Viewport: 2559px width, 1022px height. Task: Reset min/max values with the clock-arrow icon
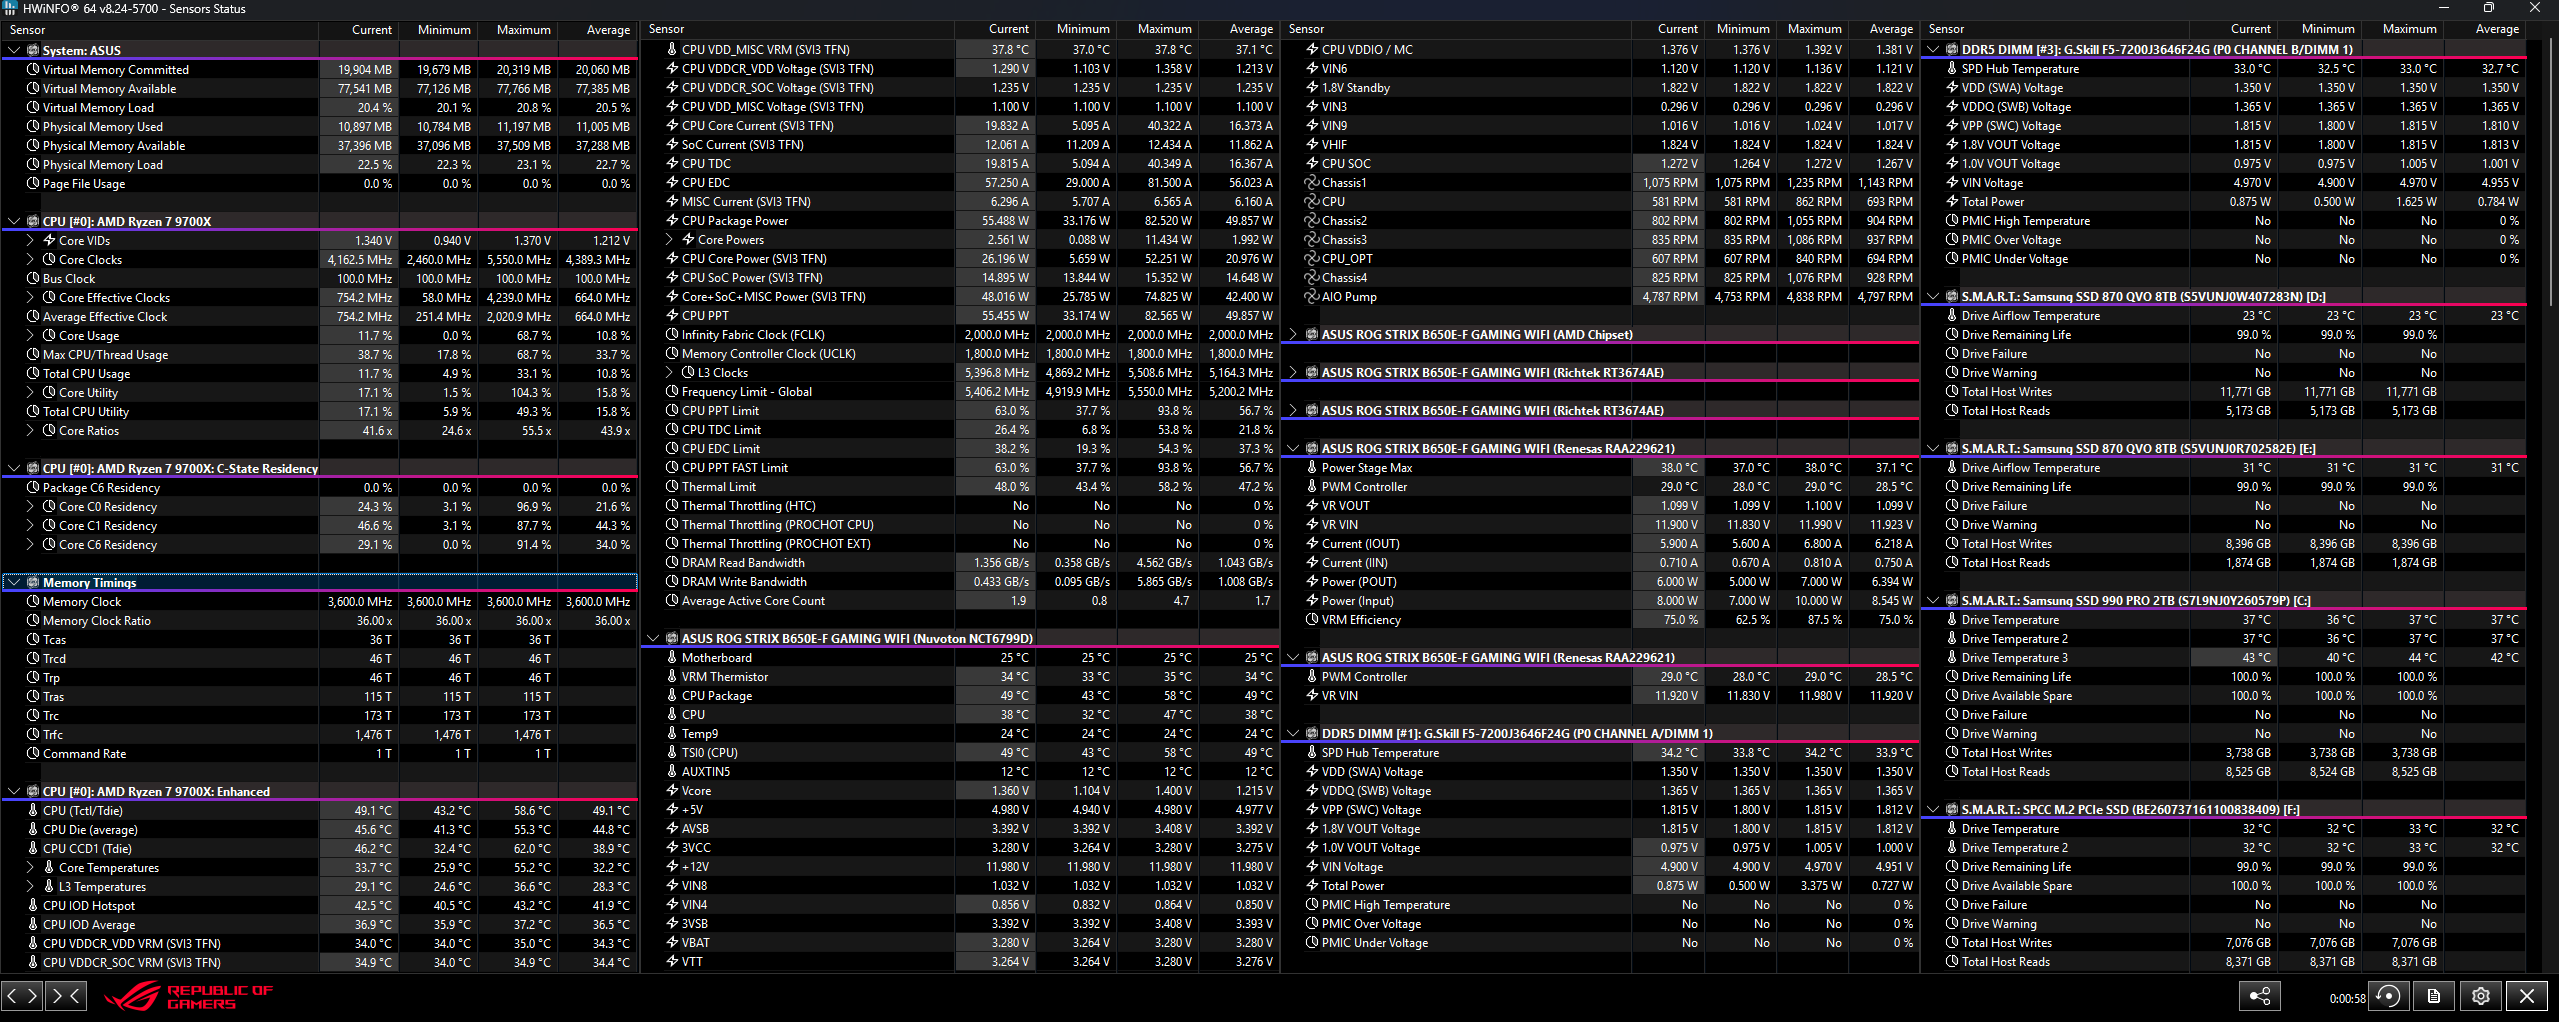pyautogui.click(x=2390, y=996)
